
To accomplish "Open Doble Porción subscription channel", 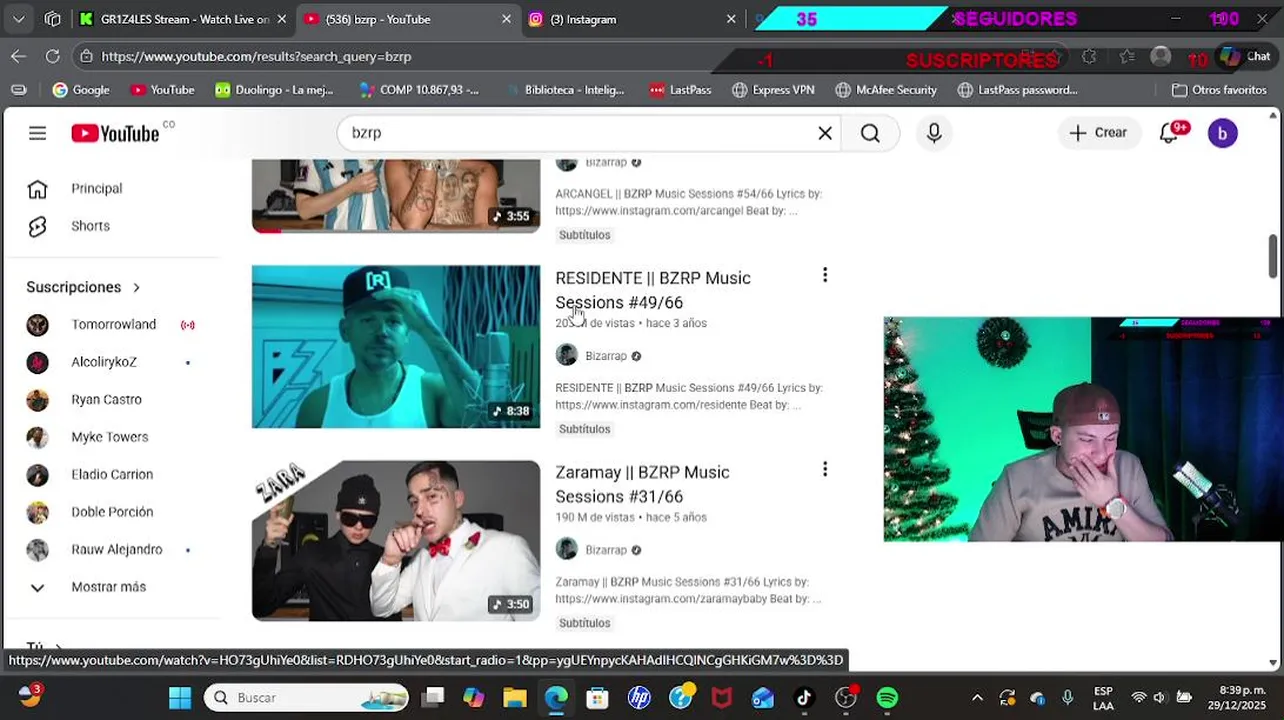I will pos(110,512).
